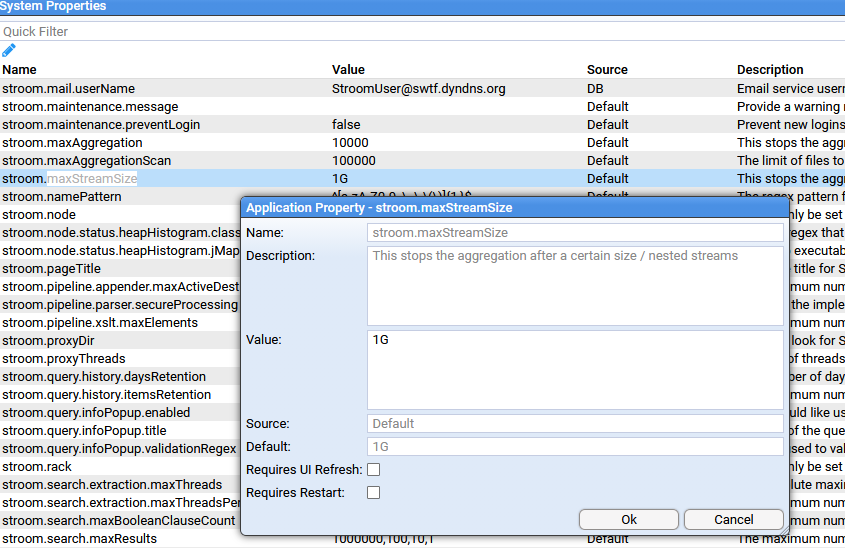This screenshot has width=845, height=548.
Task: Click the Default field in dialog
Action: [x=575, y=447]
